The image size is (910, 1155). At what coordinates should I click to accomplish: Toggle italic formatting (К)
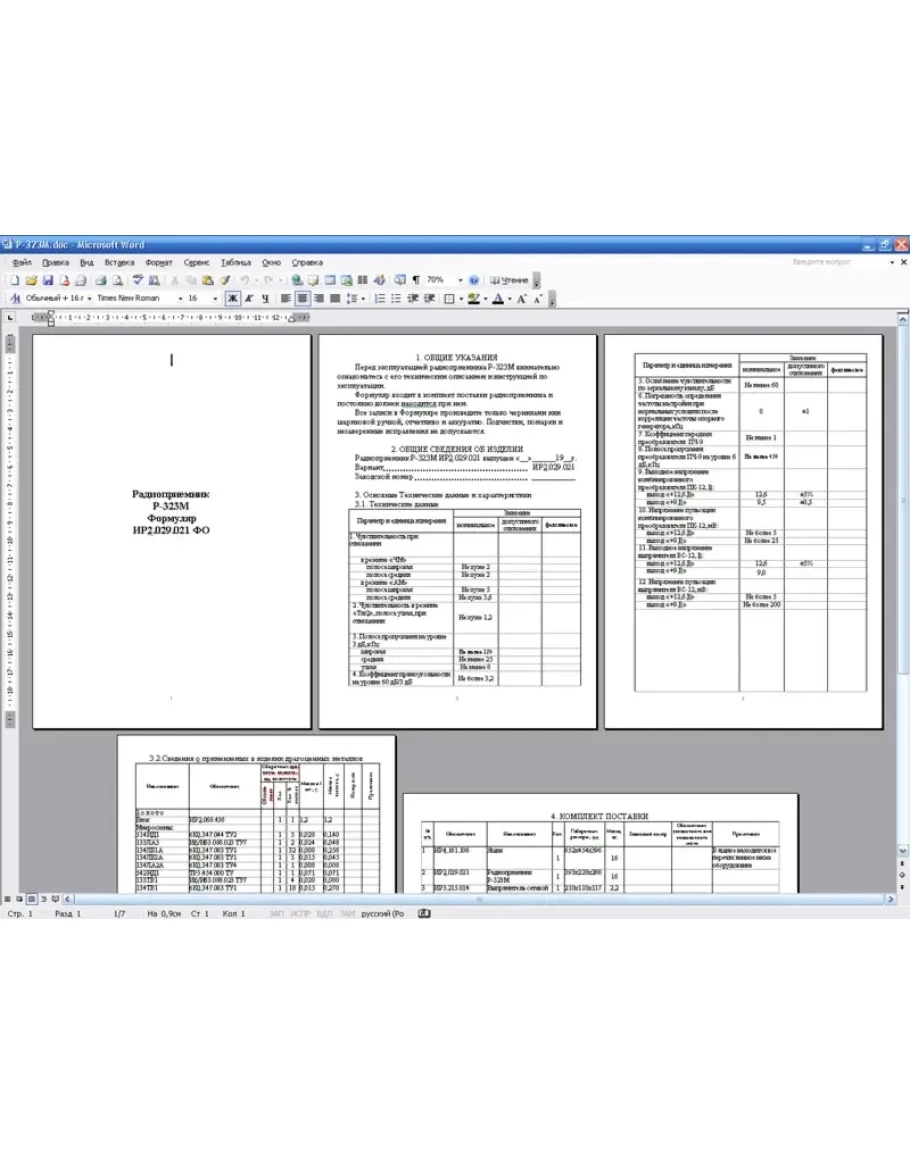pyautogui.click(x=248, y=298)
